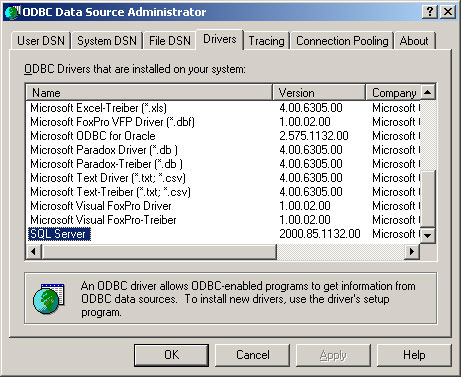Select Microsoft FoxPro VFP Driver (*.dbf)
This screenshot has width=461, height=377.
point(112,122)
